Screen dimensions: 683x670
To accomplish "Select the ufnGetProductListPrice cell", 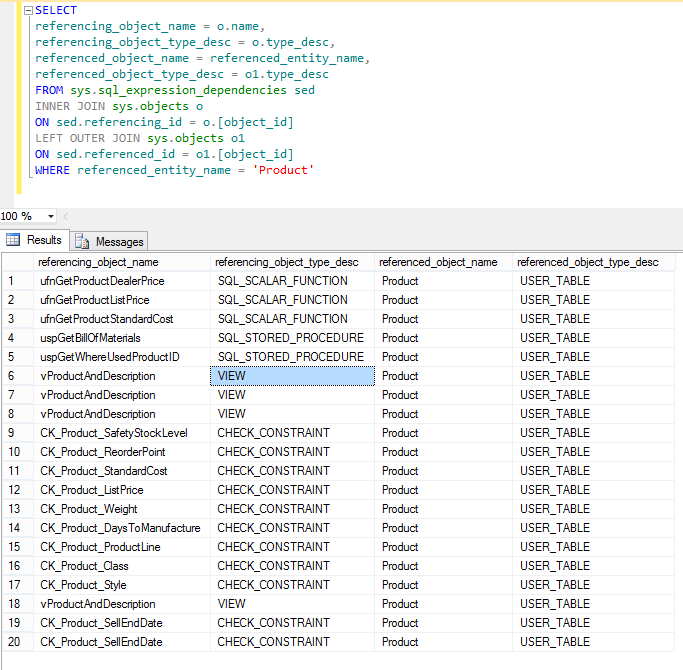I will pos(122,300).
